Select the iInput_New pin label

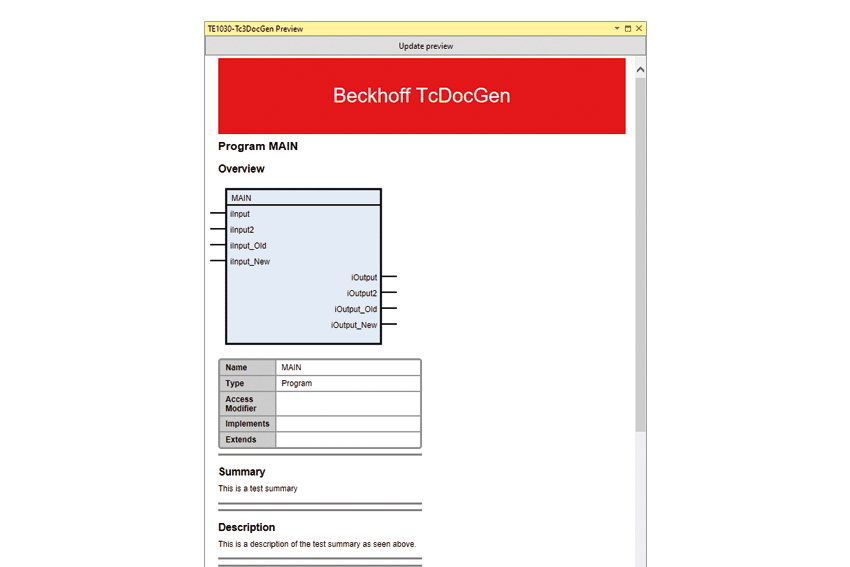pyautogui.click(x=249, y=261)
